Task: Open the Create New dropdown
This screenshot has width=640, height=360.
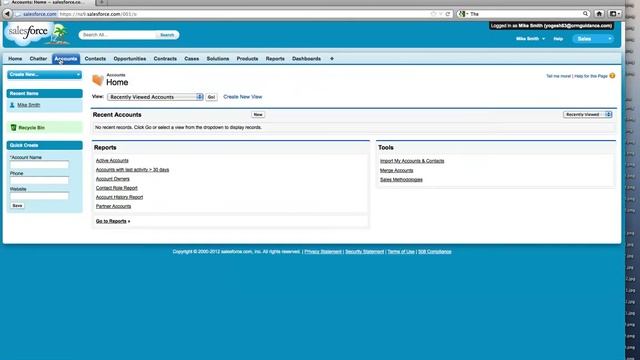Action: [x=44, y=75]
